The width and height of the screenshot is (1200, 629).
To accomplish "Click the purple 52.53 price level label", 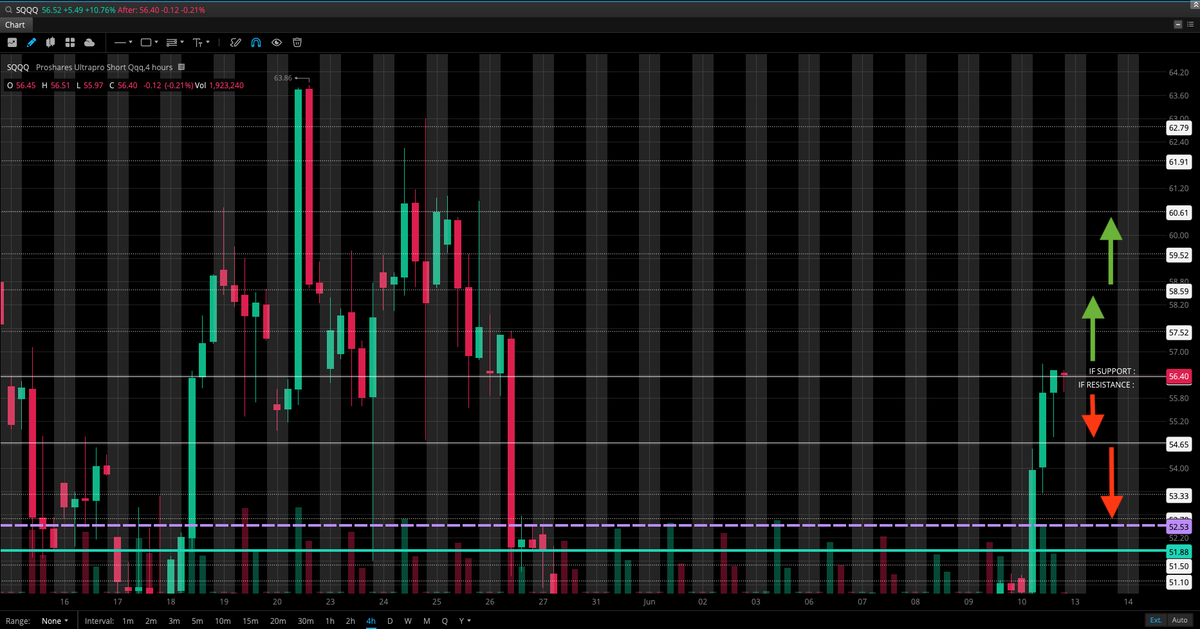I will point(1178,526).
